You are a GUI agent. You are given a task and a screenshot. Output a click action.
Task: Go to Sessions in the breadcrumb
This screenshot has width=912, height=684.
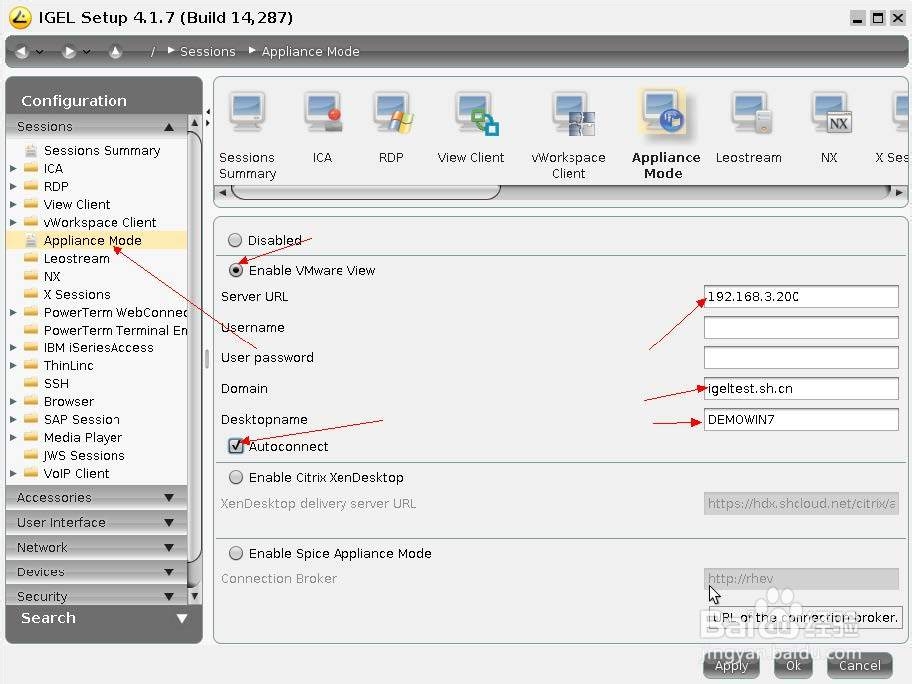pyautogui.click(x=208, y=52)
